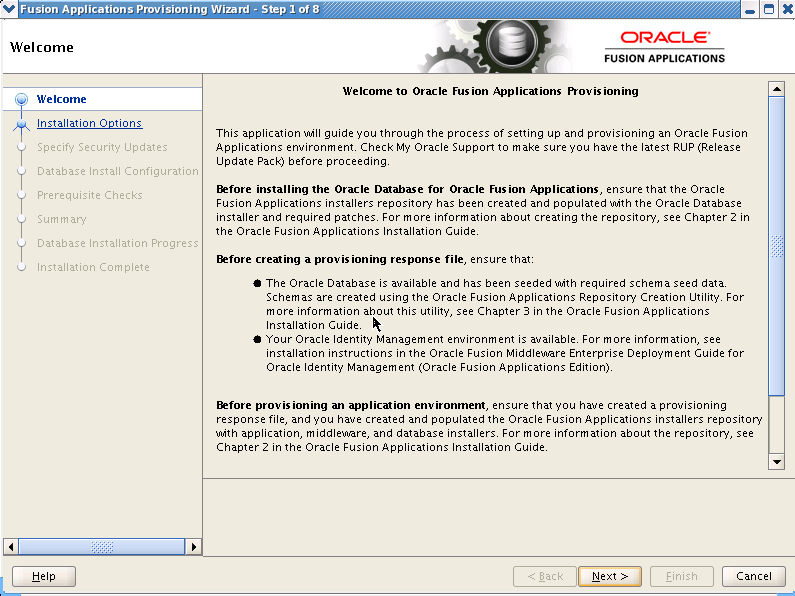
Task: Cancel the provisioning wizard
Action: [753, 576]
